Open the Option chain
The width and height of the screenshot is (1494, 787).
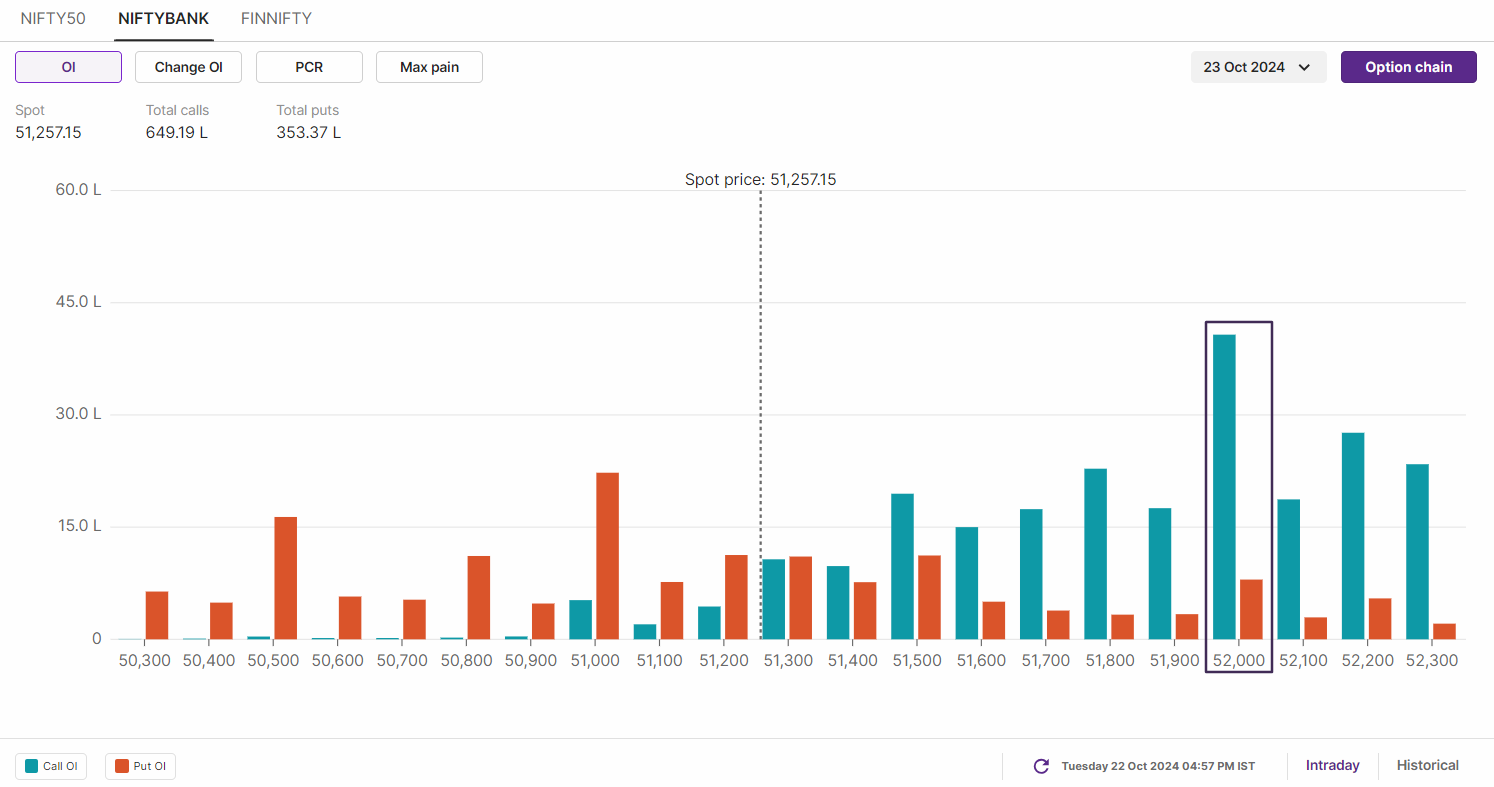click(1408, 67)
